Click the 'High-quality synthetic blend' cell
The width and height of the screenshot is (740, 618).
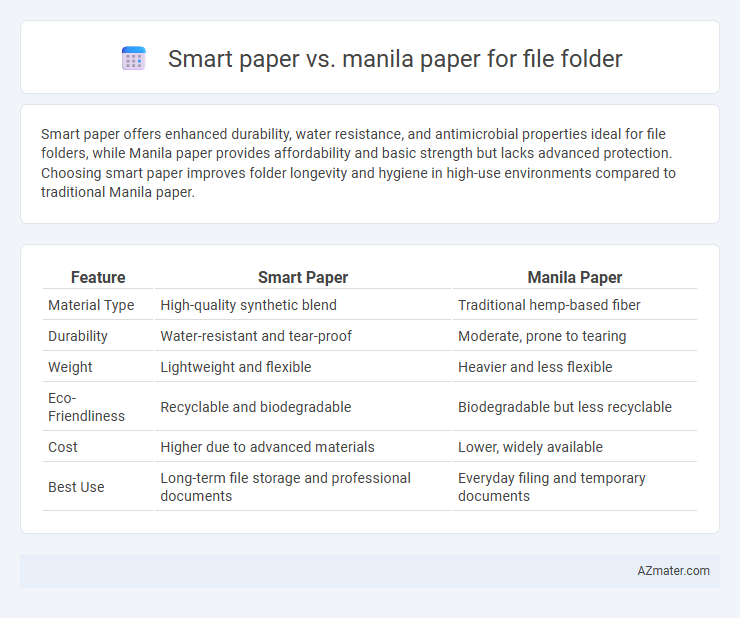coord(249,305)
